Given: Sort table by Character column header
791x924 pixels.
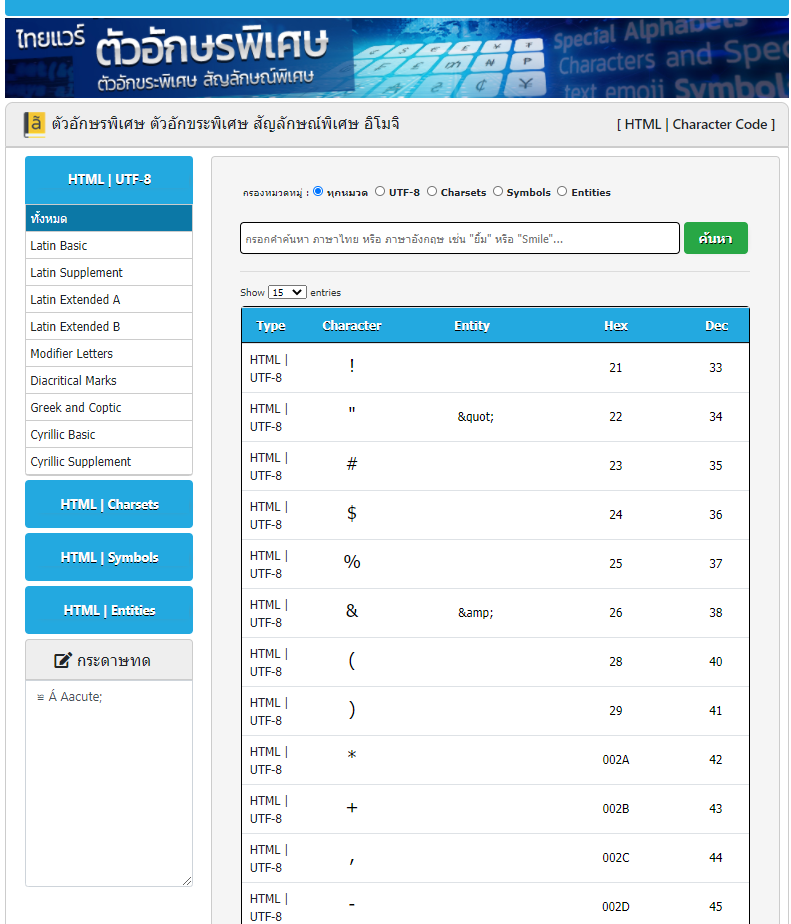Looking at the screenshot, I should click(352, 325).
